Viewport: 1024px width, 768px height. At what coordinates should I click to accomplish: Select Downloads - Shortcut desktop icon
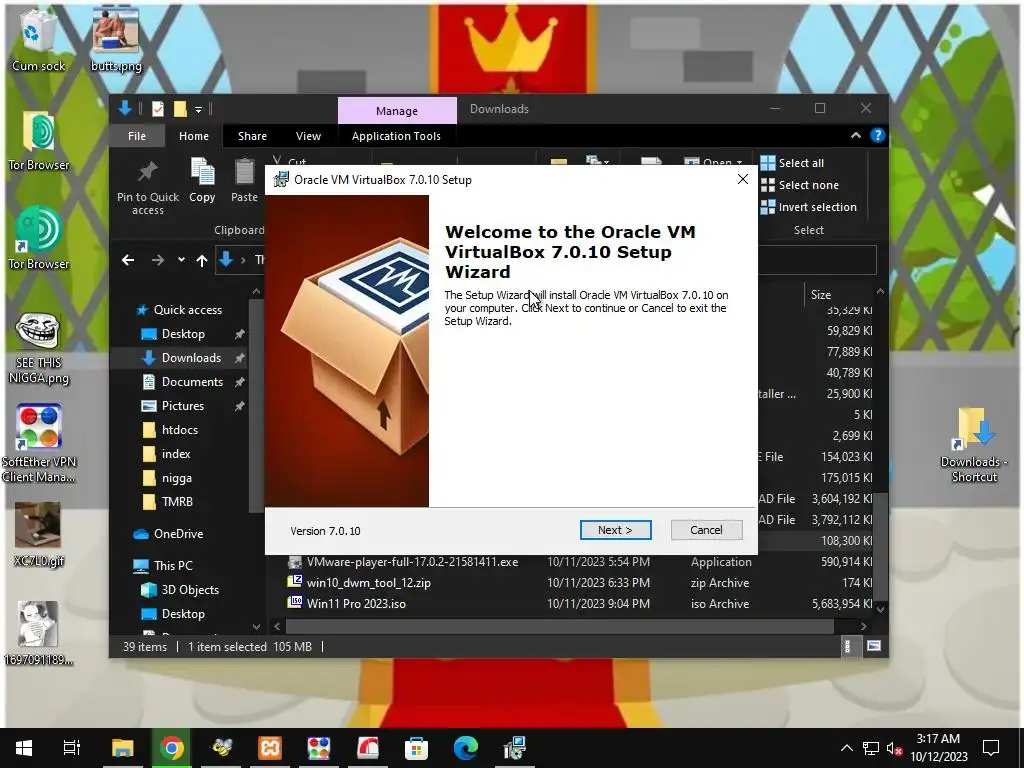(974, 445)
